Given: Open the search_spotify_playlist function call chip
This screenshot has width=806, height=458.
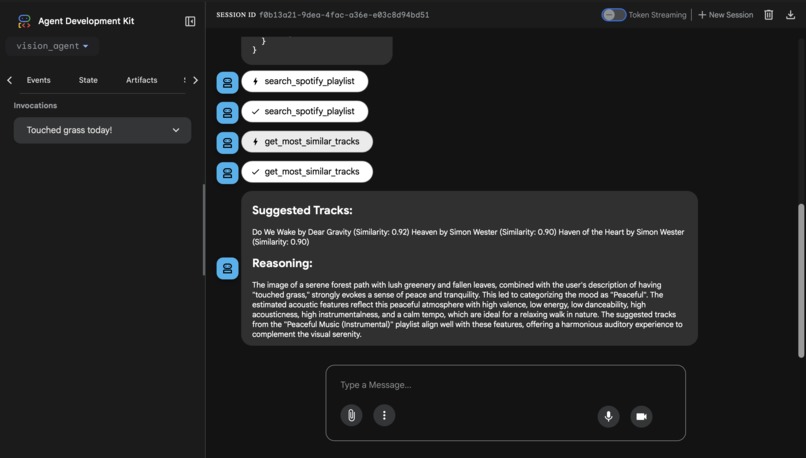Looking at the screenshot, I should click(x=305, y=81).
